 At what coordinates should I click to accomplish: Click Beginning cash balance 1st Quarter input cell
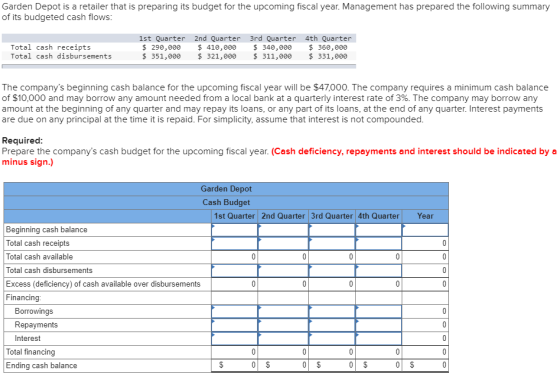[x=234, y=230]
